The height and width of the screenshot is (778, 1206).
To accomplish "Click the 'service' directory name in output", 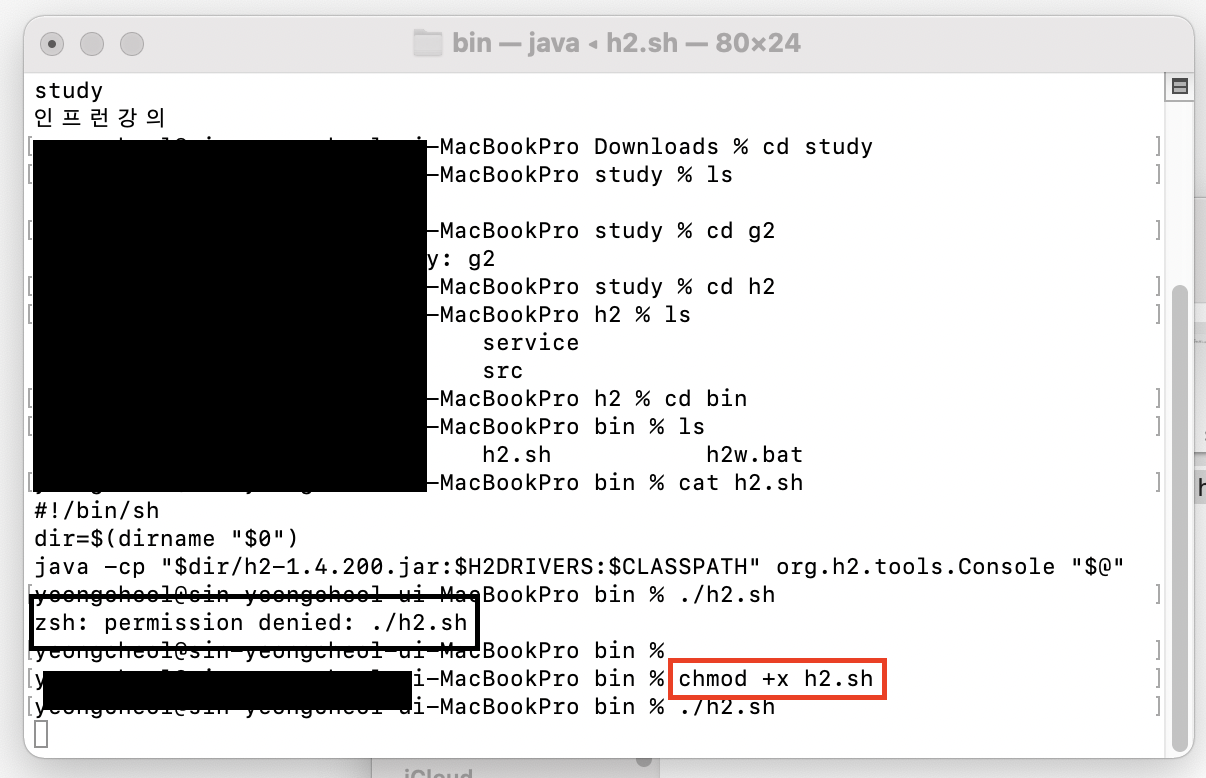I will [x=531, y=343].
